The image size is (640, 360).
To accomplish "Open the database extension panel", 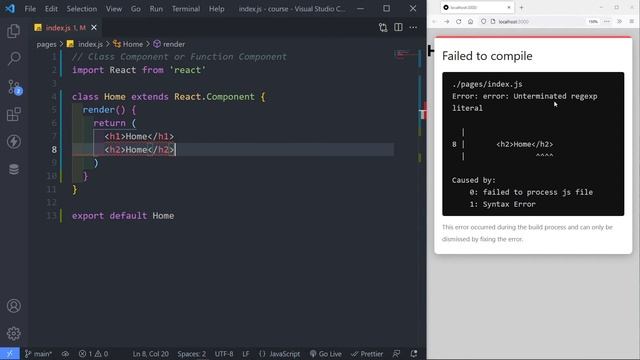I will tap(13, 169).
